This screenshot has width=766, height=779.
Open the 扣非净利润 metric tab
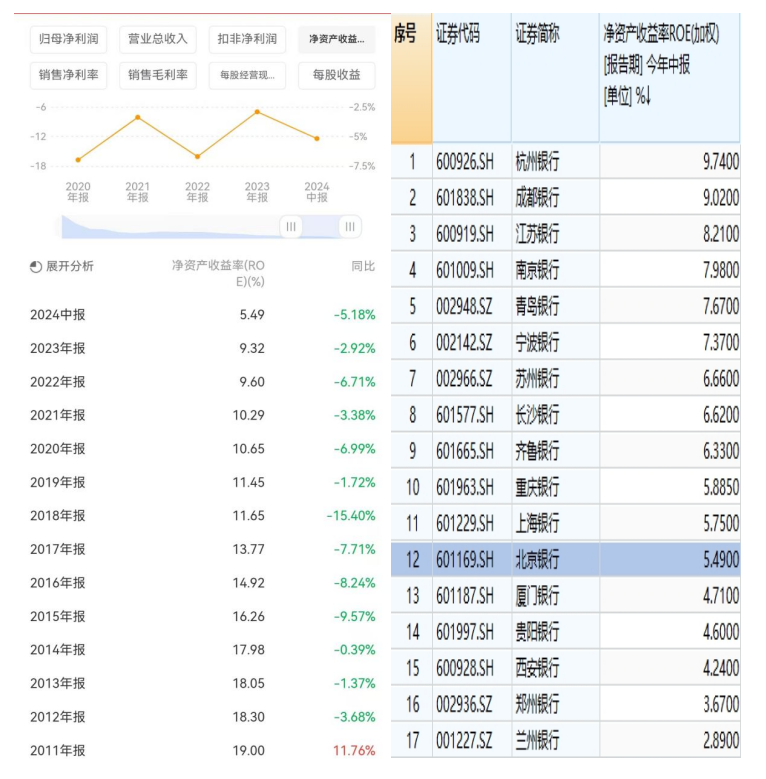[x=248, y=39]
